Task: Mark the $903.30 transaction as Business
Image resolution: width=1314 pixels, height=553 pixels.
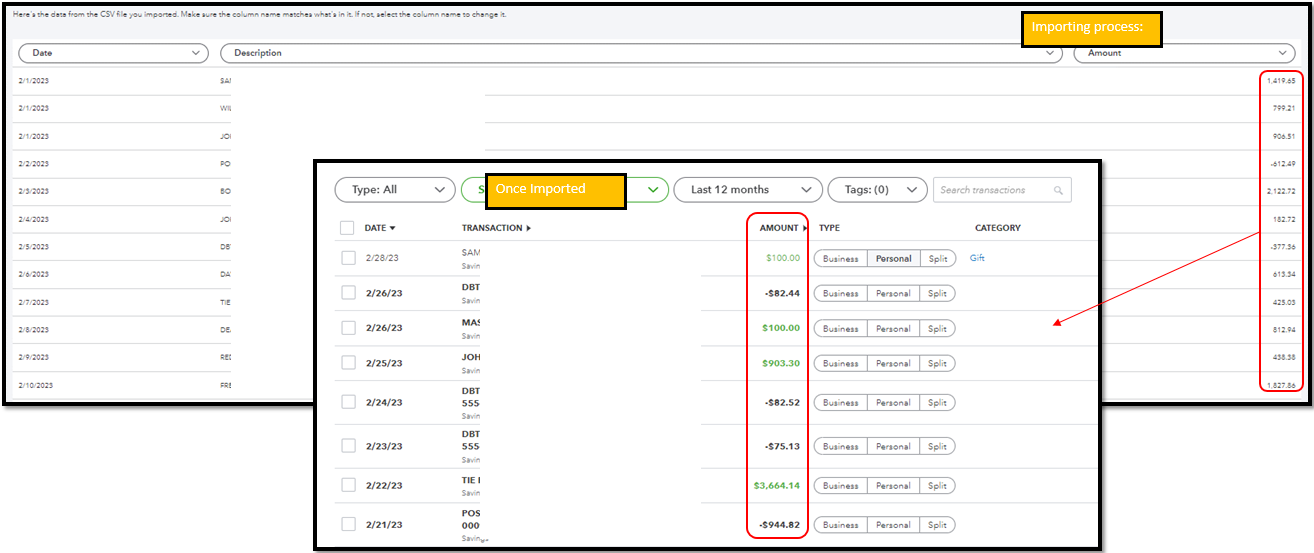Action: pyautogui.click(x=841, y=363)
